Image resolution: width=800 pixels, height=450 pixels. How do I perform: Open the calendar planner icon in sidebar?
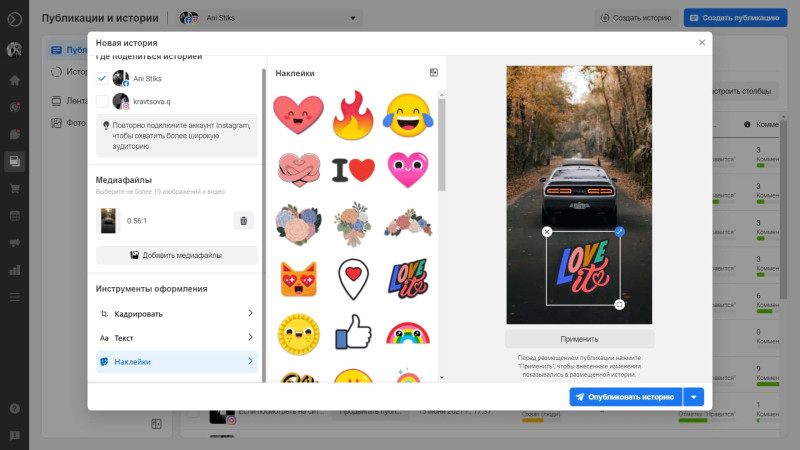tap(15, 215)
